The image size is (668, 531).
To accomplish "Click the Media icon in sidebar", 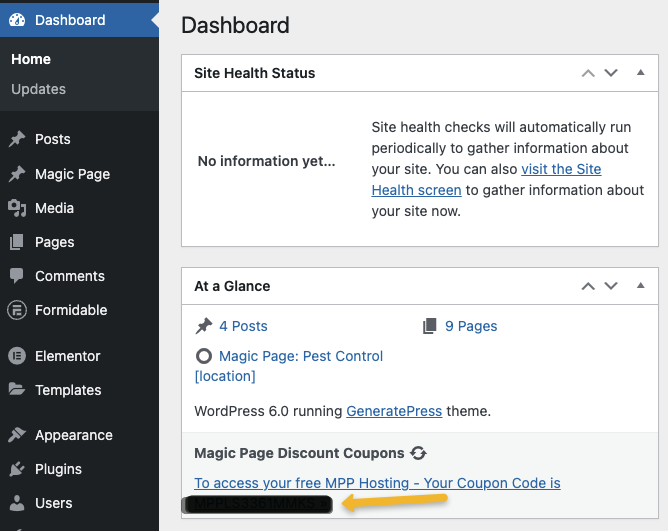I will coord(17,208).
